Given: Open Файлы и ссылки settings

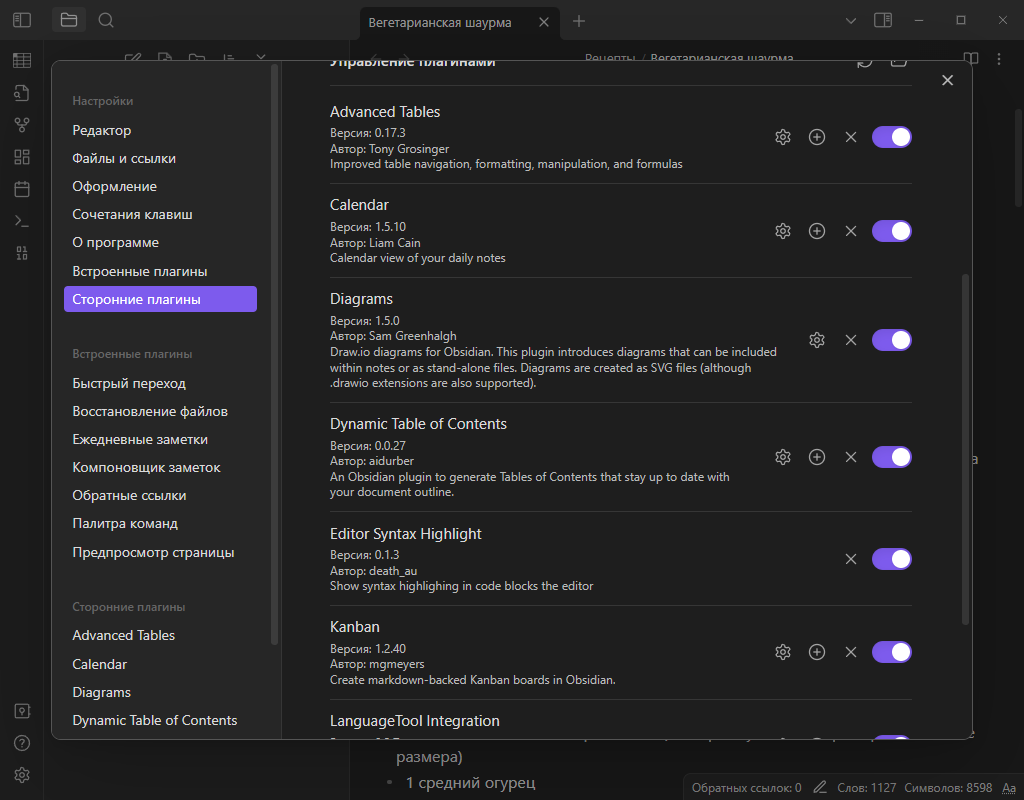Looking at the screenshot, I should point(160,158).
